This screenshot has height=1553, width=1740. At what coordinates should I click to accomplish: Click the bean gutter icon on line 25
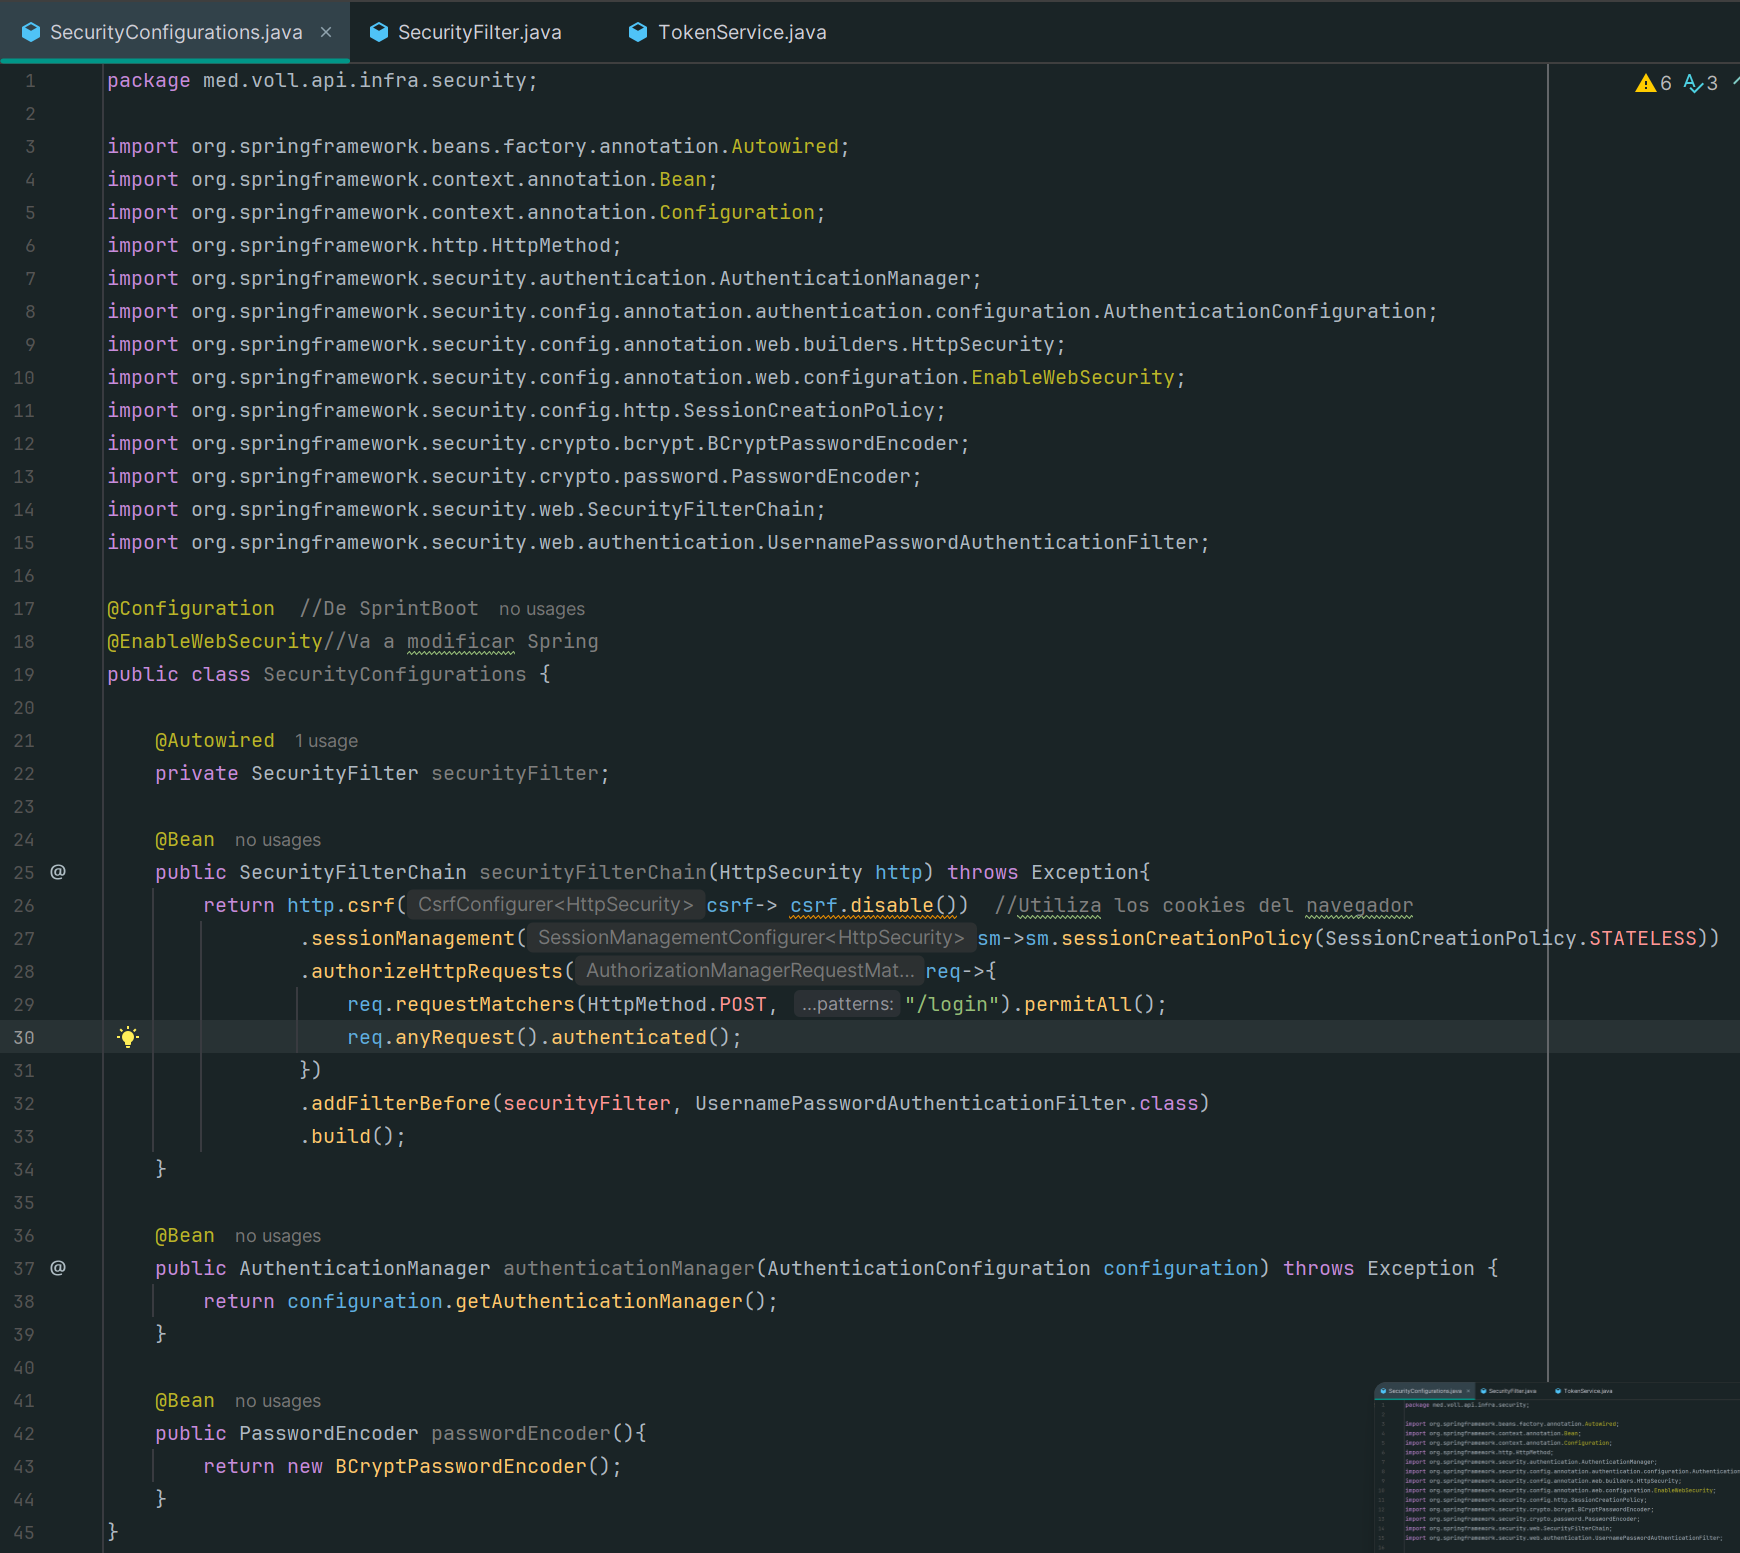click(58, 872)
